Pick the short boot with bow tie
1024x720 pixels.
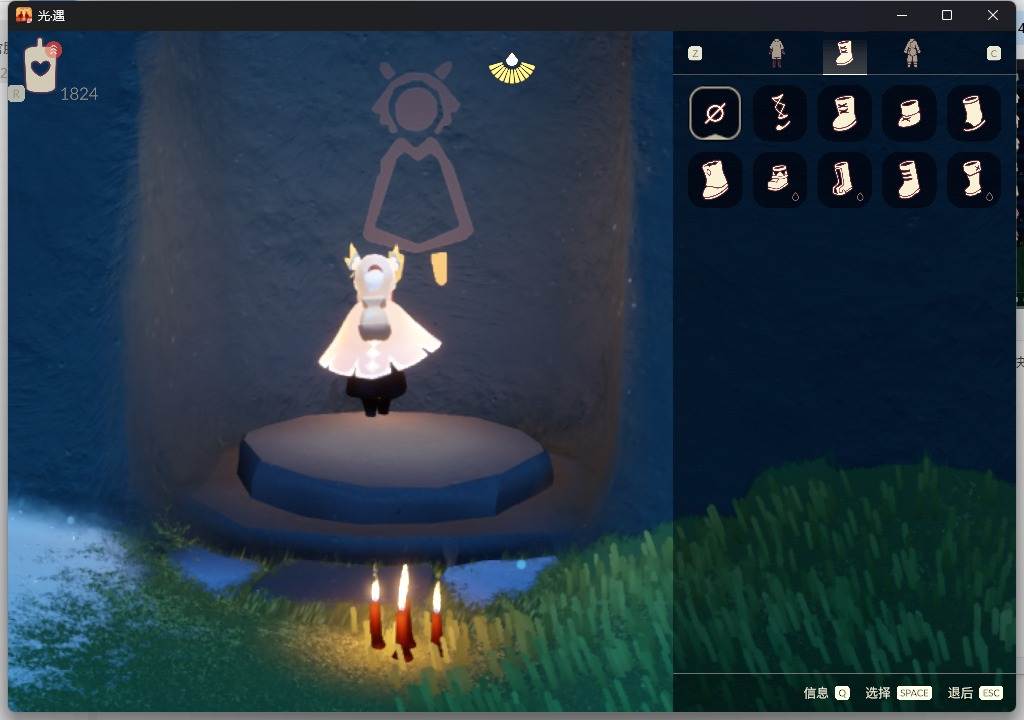(x=909, y=113)
